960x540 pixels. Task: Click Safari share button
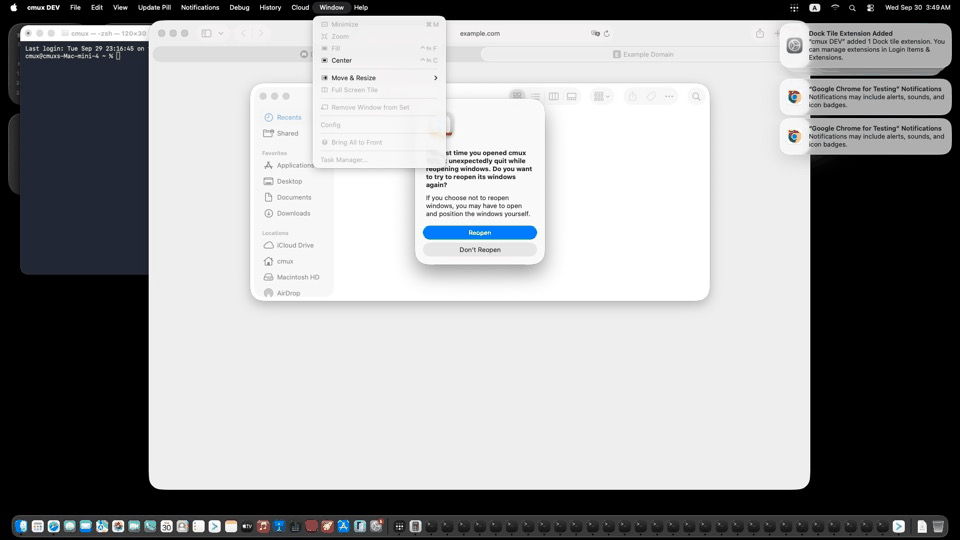point(760,33)
